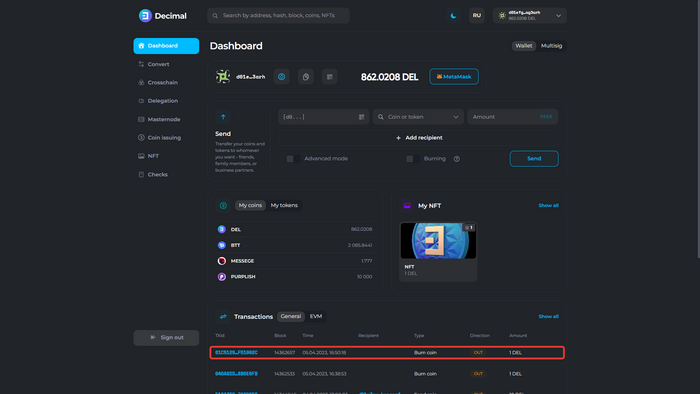Click Add recipient button
This screenshot has height=394, width=700.
pos(418,138)
